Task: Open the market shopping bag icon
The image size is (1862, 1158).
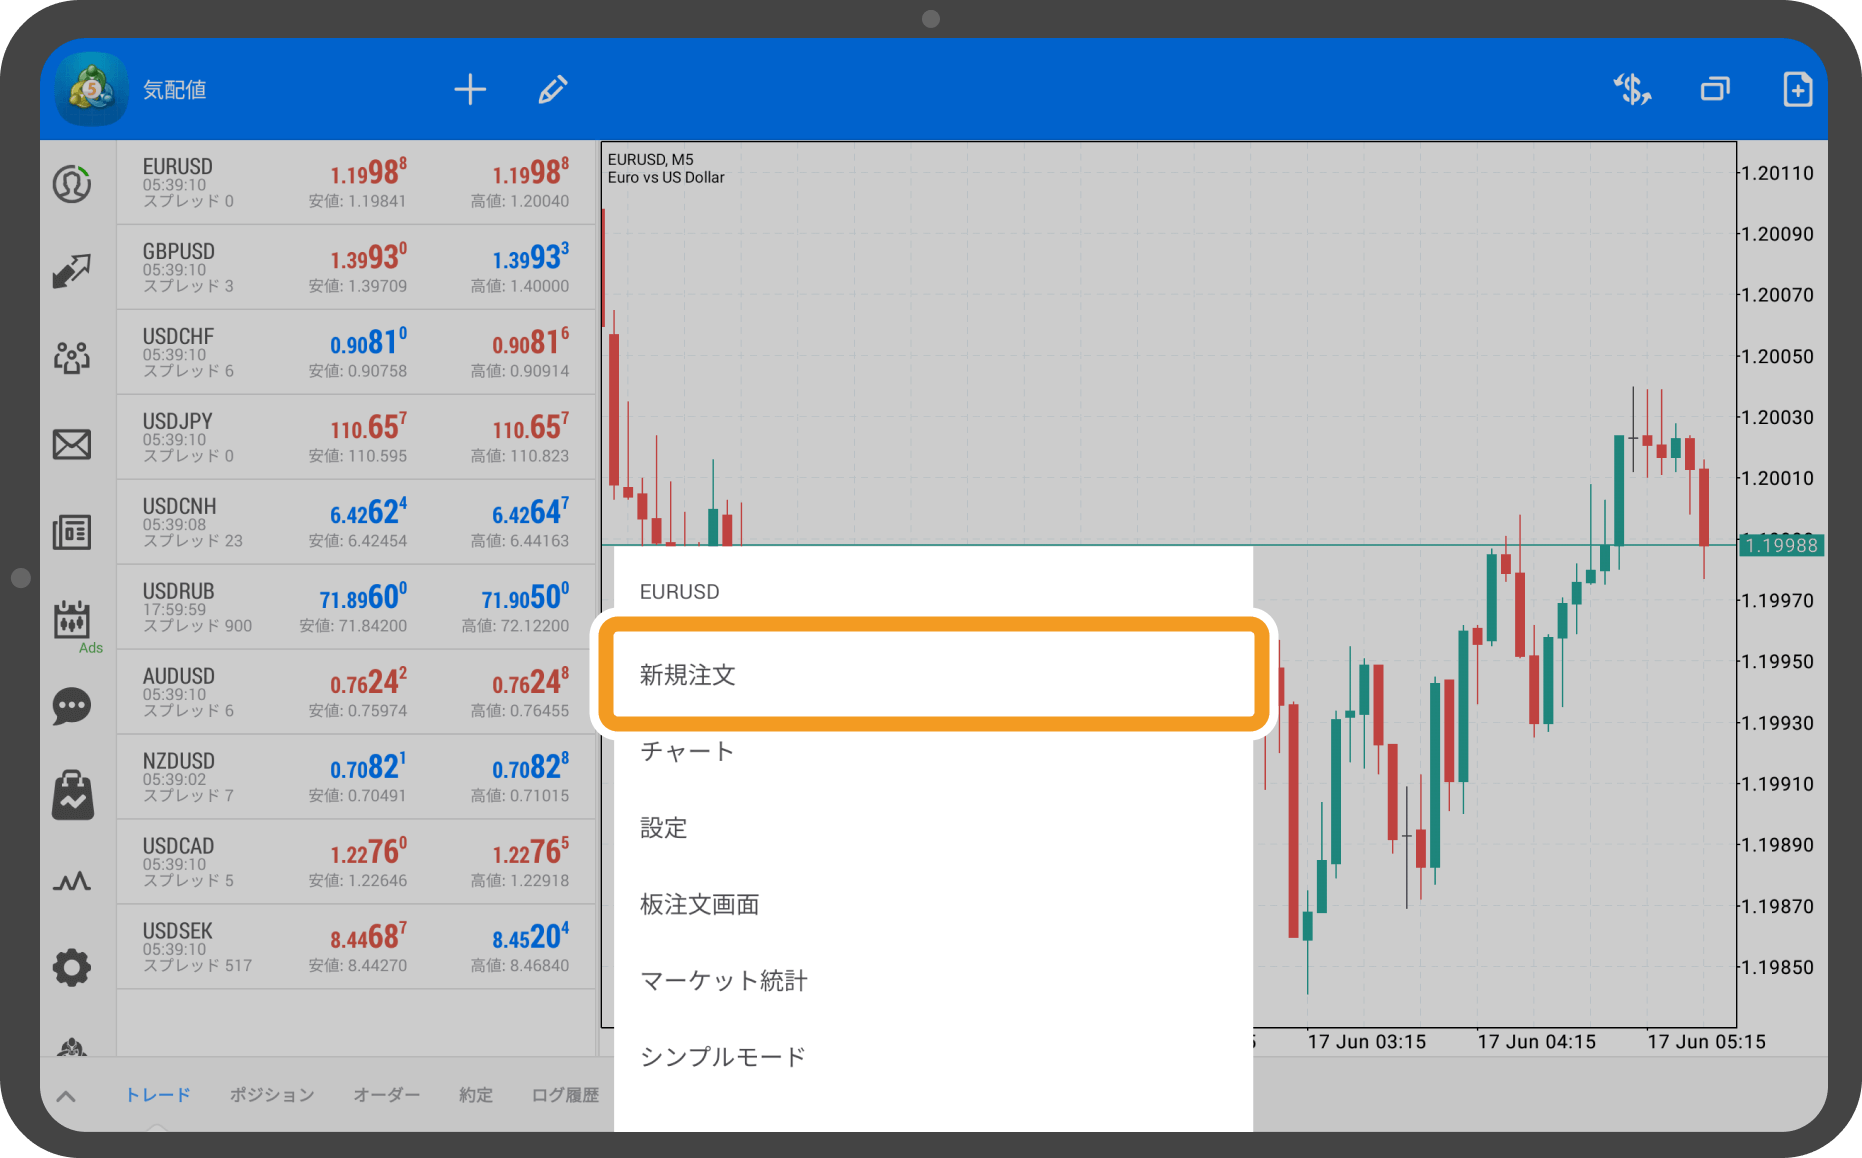Action: (72, 794)
